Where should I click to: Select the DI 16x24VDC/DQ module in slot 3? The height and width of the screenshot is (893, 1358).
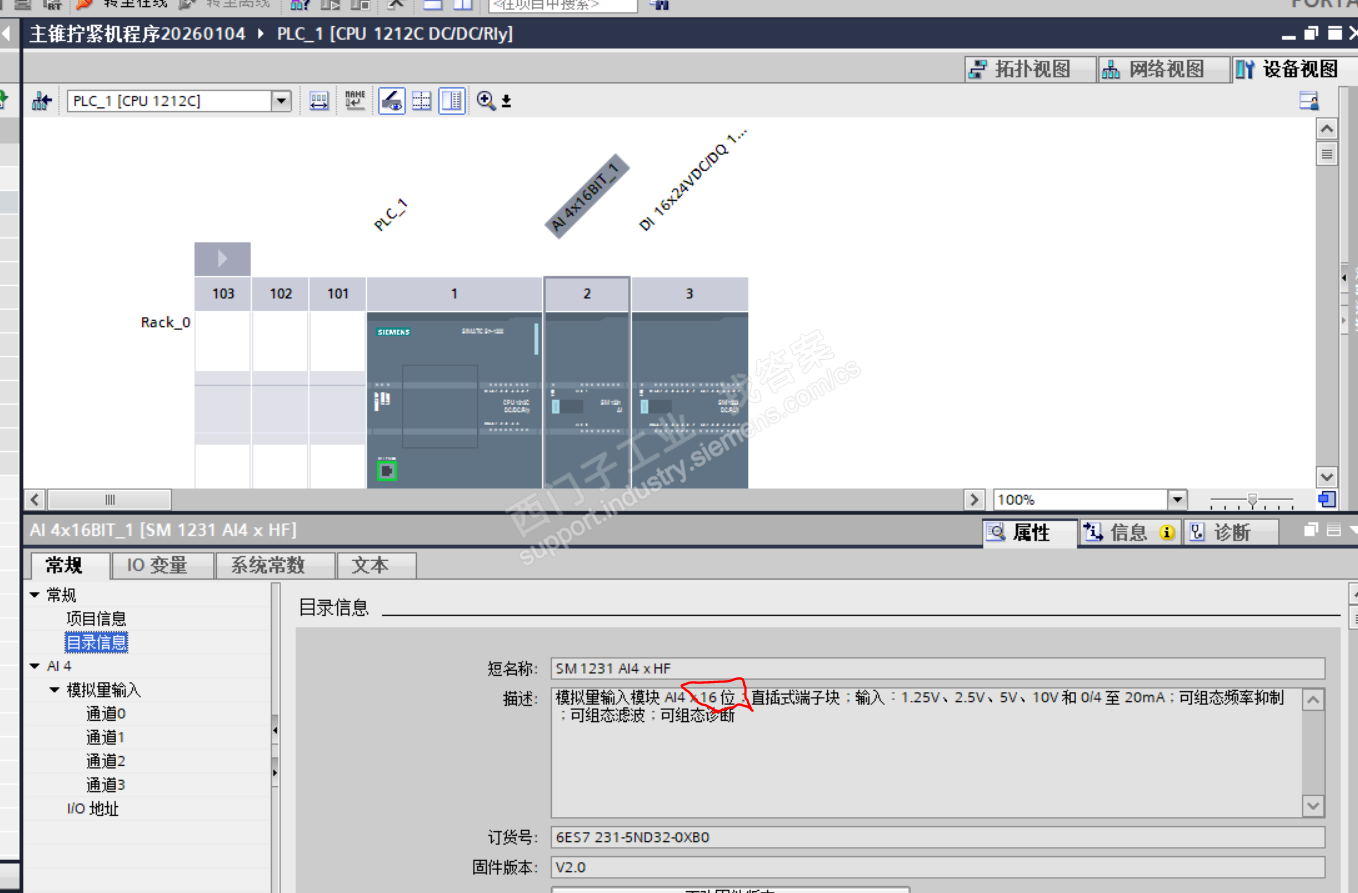tap(690, 400)
